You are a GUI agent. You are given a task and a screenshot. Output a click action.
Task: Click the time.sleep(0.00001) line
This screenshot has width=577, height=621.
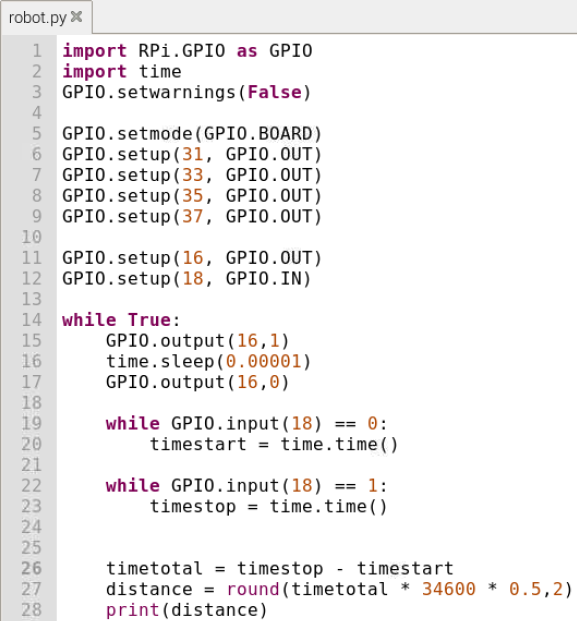209,362
